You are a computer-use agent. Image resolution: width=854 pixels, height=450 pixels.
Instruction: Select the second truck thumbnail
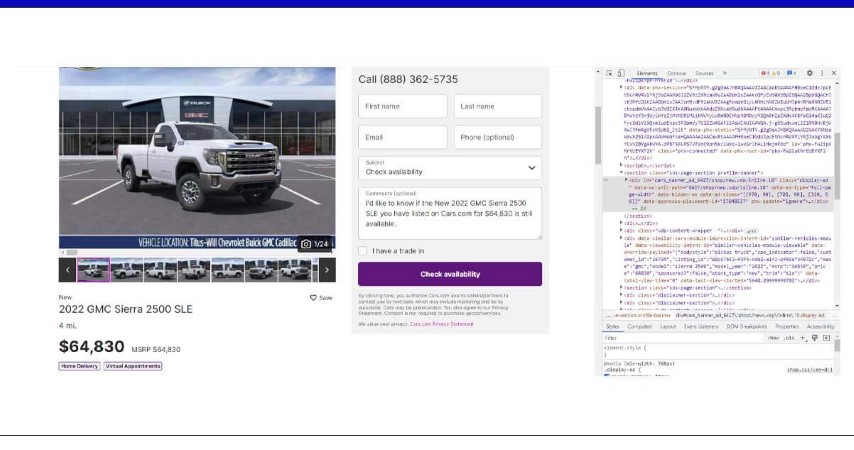[x=127, y=270]
